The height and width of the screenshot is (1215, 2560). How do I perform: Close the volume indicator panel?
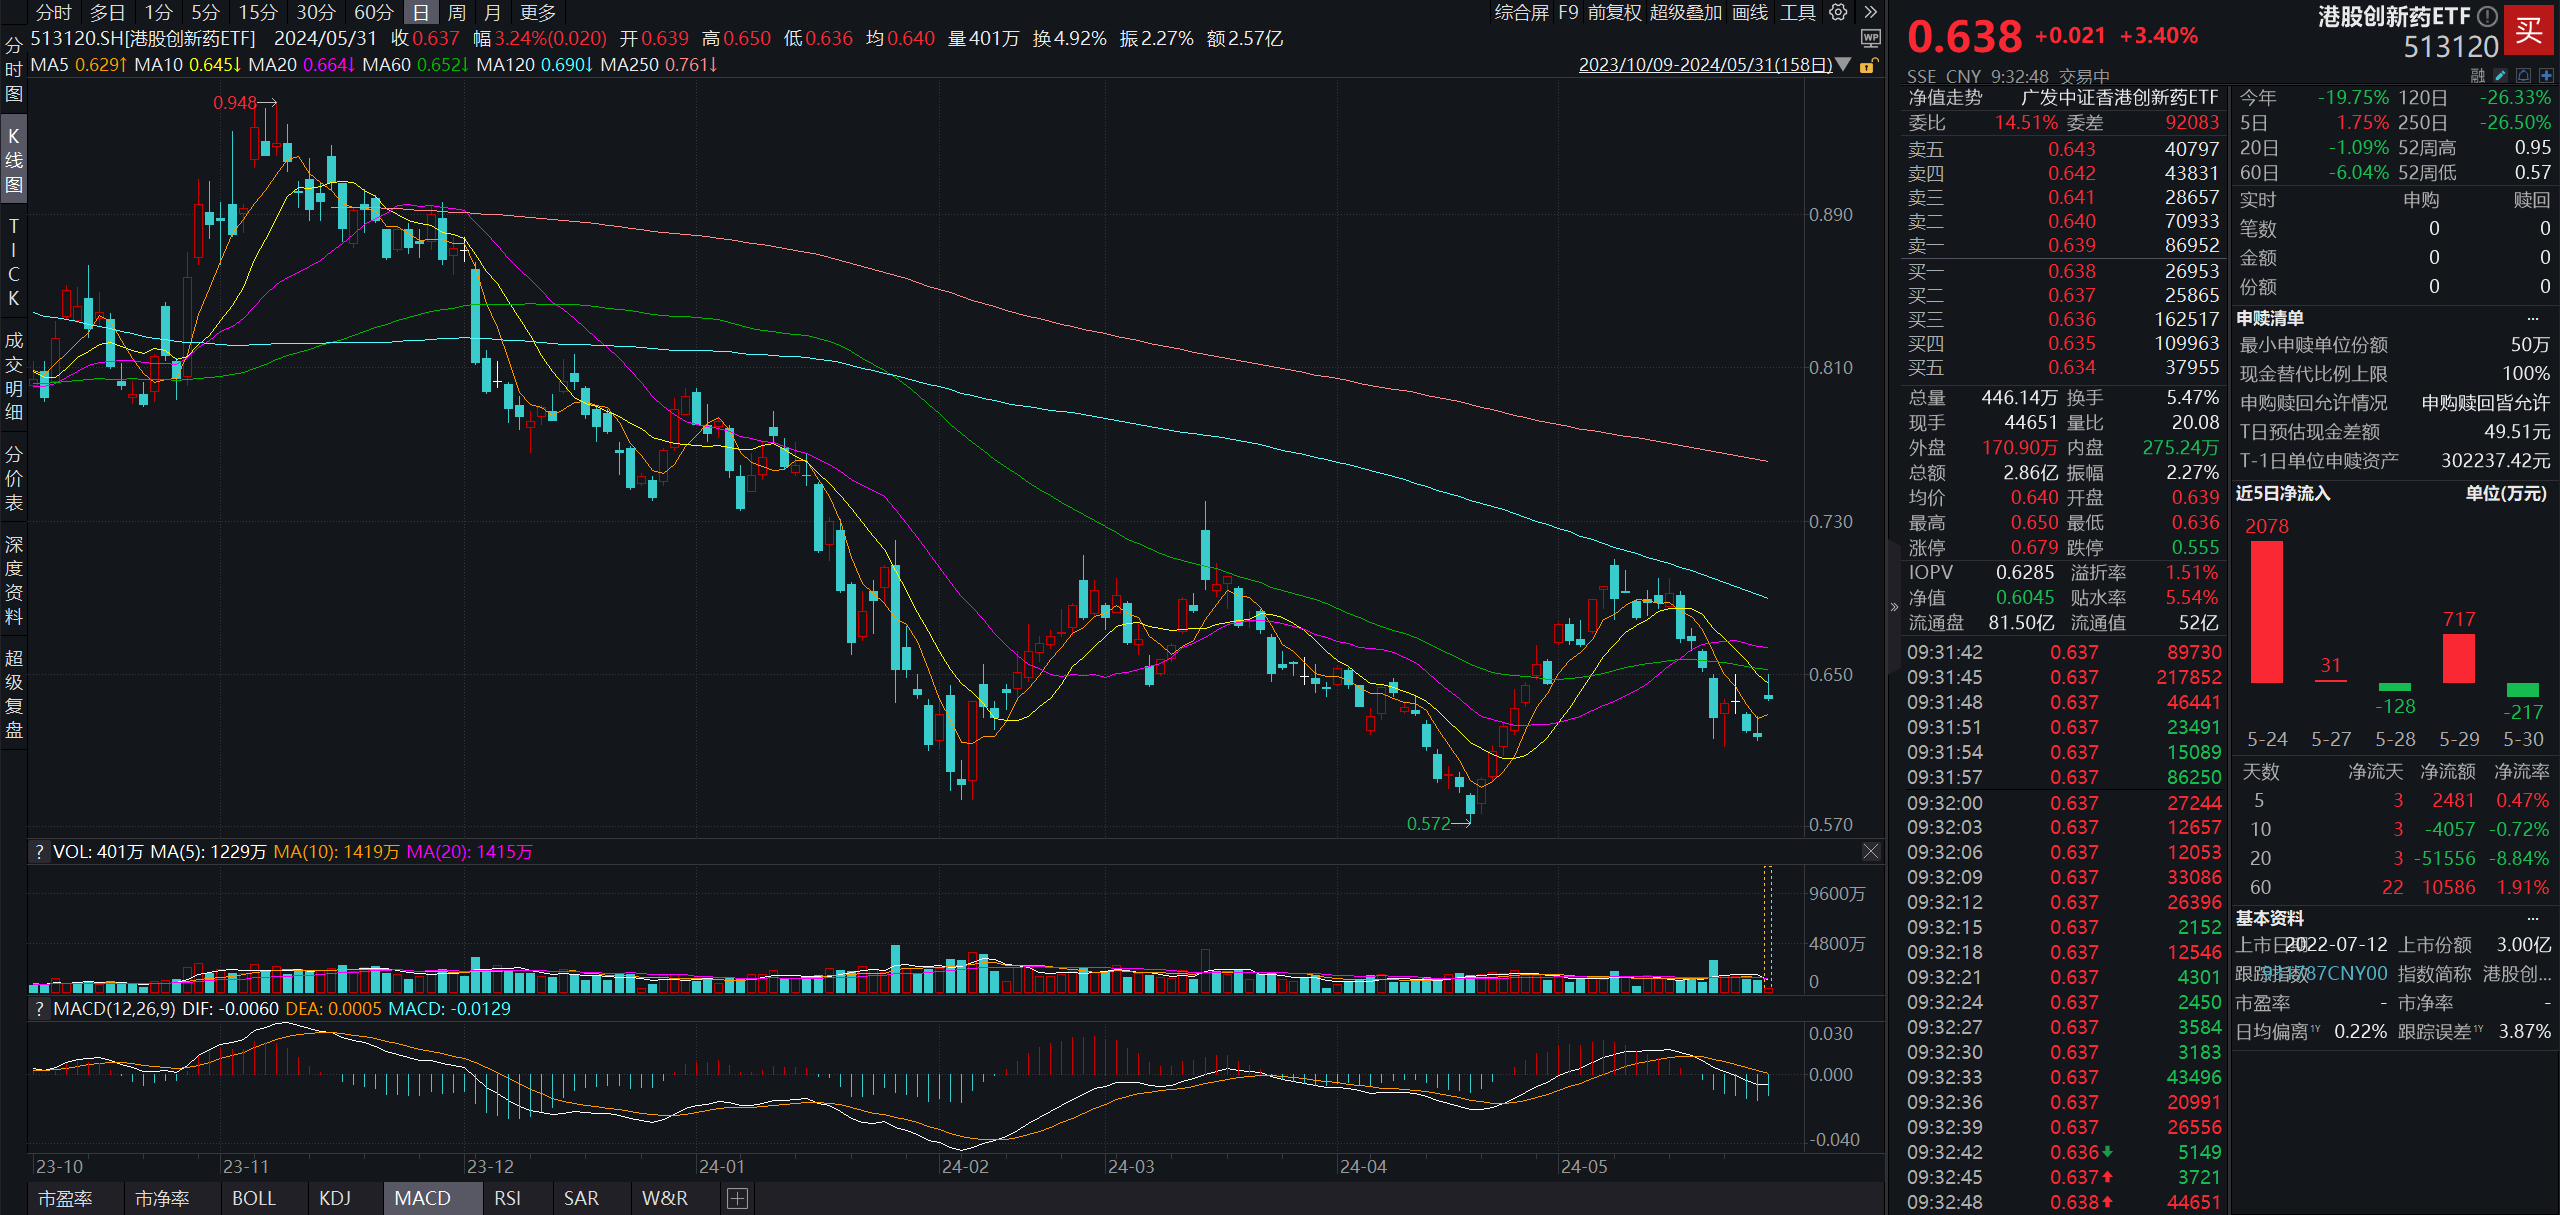1870,851
